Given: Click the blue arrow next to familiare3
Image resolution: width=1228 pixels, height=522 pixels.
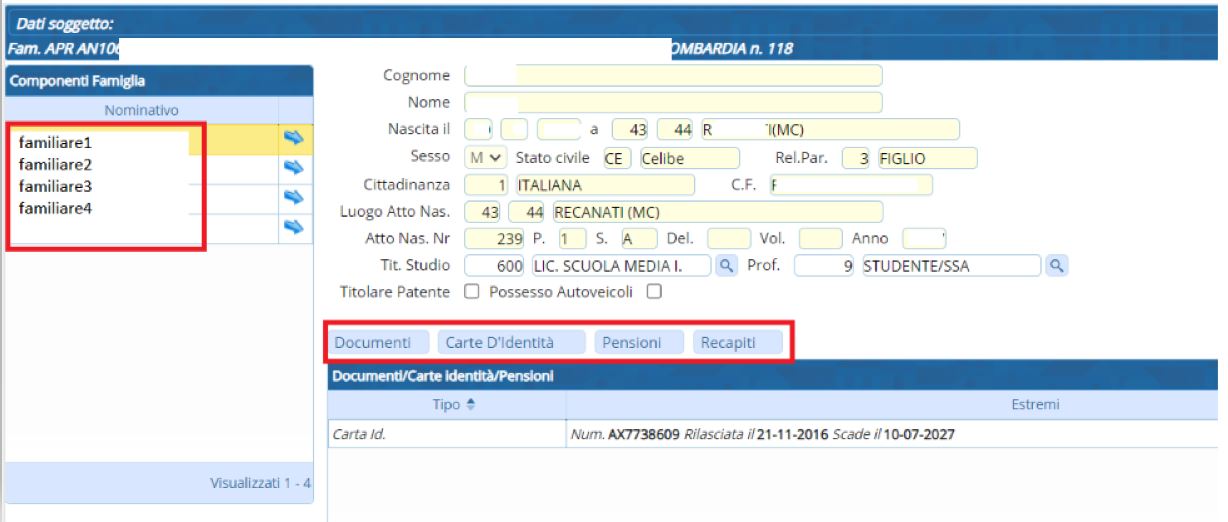Looking at the screenshot, I should tap(294, 198).
